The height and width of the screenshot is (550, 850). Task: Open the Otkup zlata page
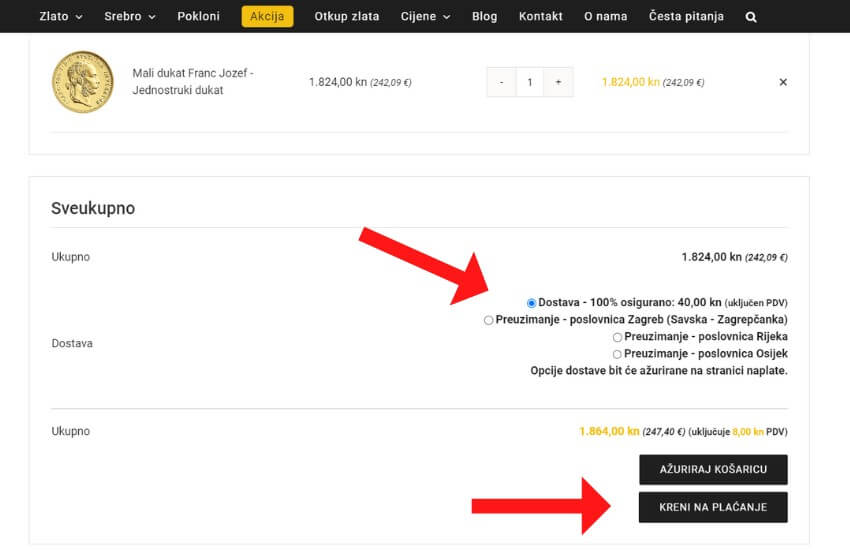(x=346, y=17)
